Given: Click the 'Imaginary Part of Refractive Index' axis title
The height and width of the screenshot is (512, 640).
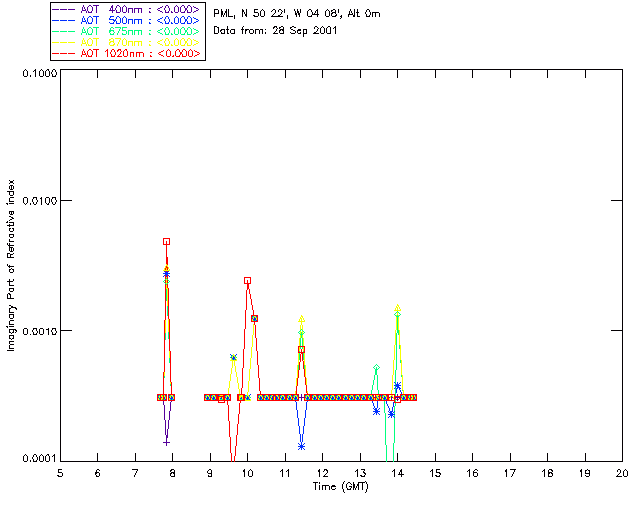Looking at the screenshot, I should click(x=13, y=265).
